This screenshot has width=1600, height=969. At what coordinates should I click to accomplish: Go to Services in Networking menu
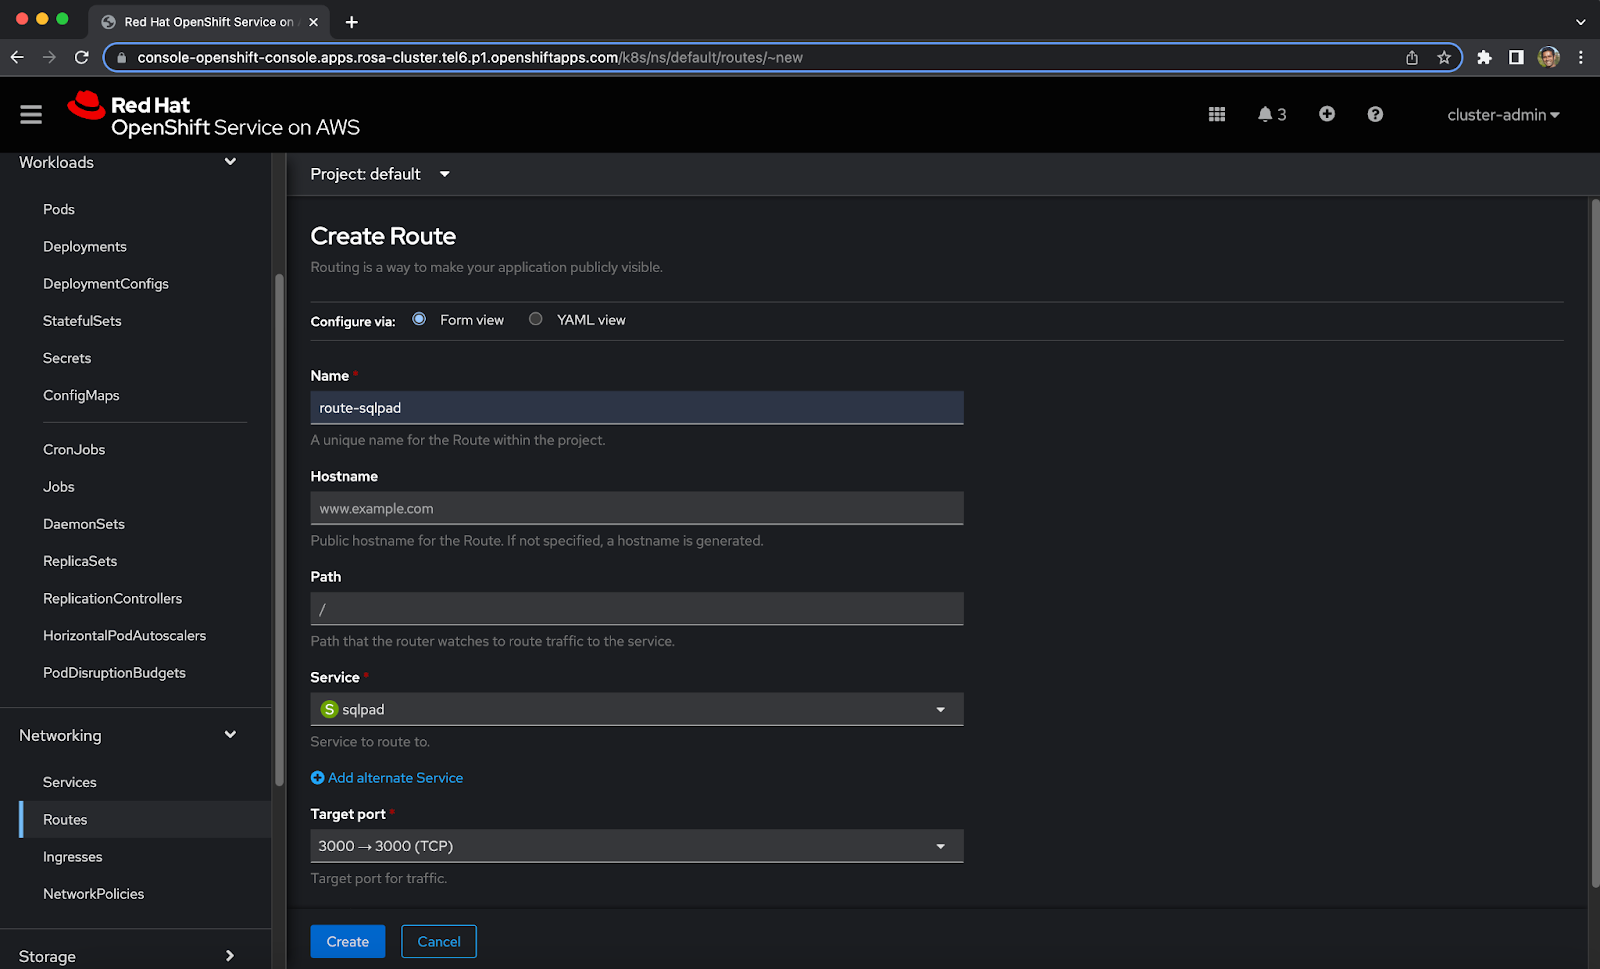point(70,782)
